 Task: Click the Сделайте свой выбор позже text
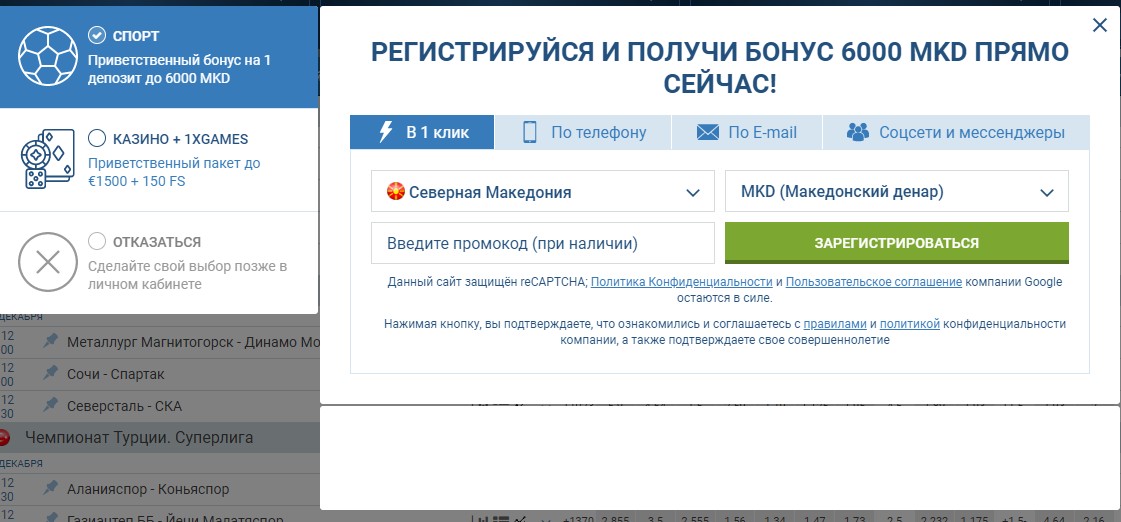[187, 275]
